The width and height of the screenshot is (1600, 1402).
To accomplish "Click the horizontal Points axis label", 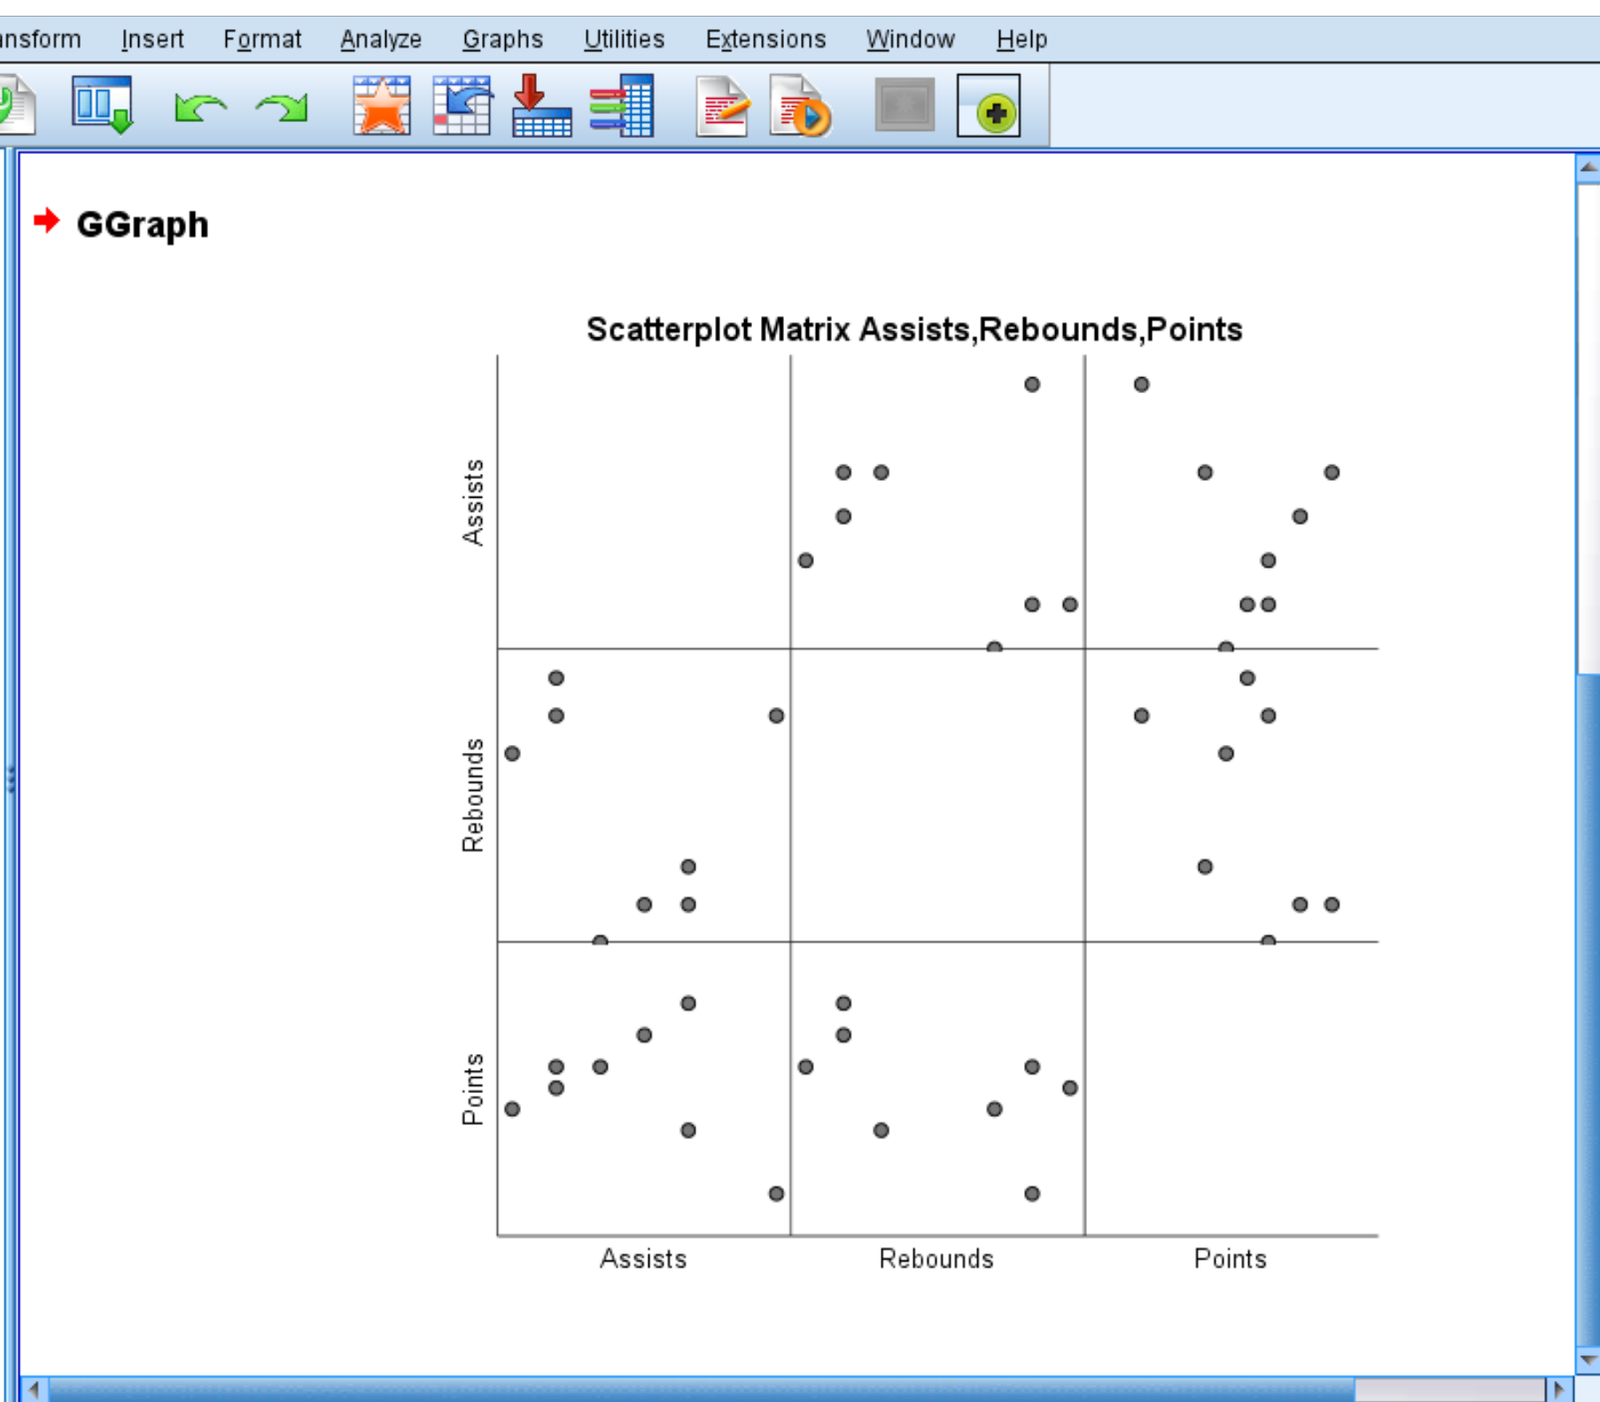I will [1230, 1258].
